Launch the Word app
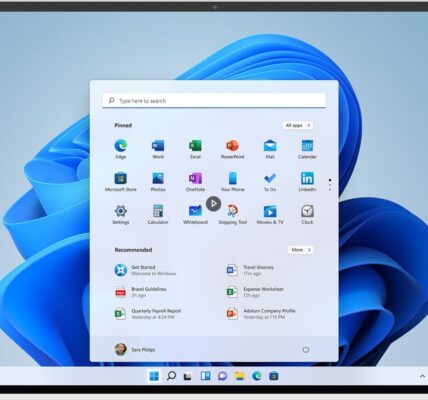 click(x=158, y=149)
